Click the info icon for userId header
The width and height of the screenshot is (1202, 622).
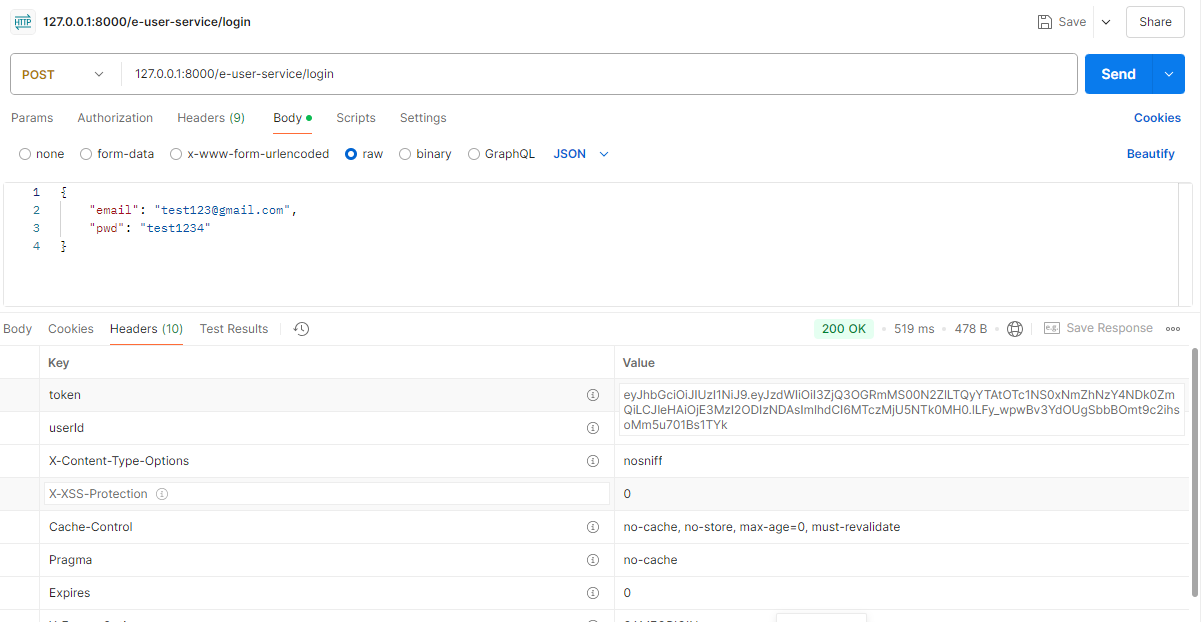[x=592, y=428]
